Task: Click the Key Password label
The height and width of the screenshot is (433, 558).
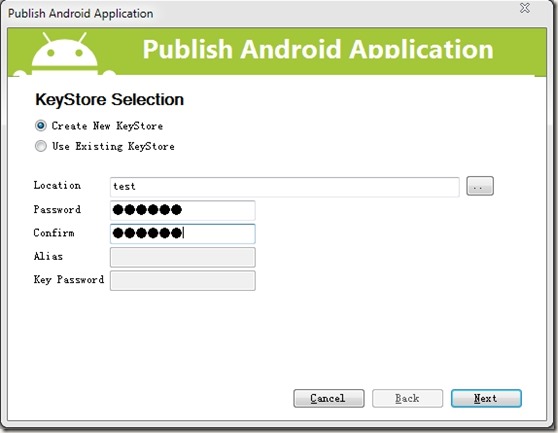Action: (69, 280)
